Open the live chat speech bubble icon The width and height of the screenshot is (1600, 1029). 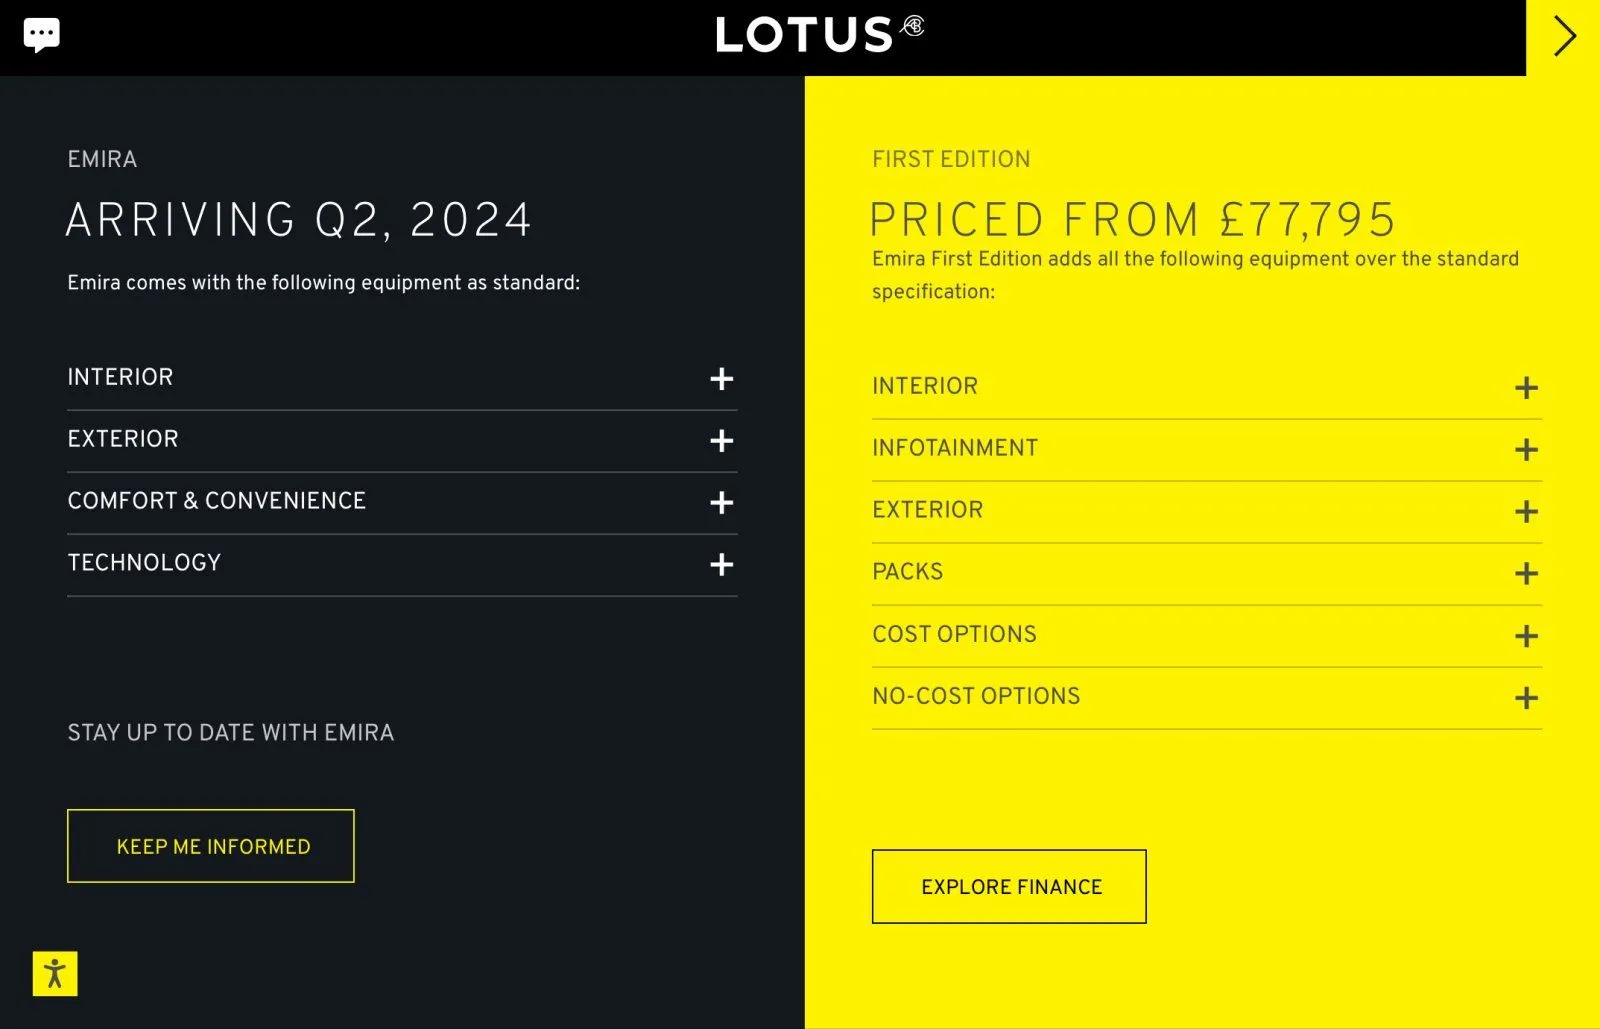pyautogui.click(x=41, y=36)
